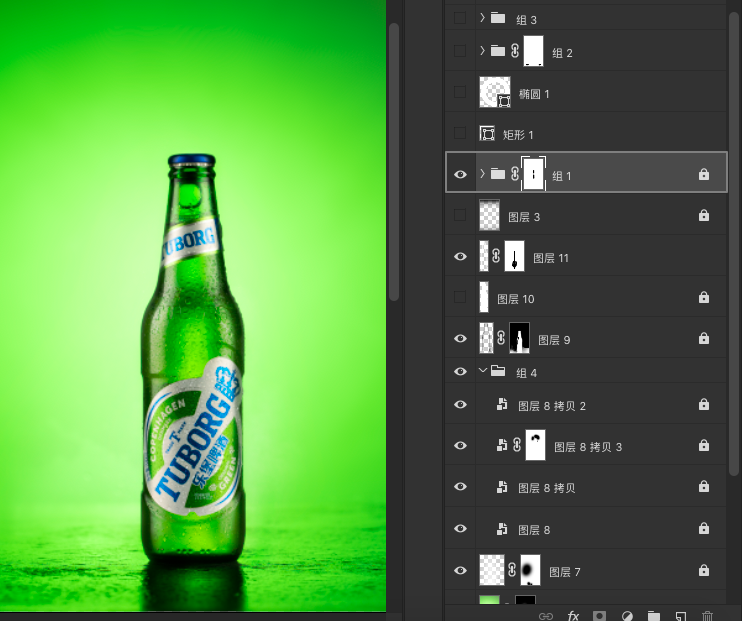The width and height of the screenshot is (742, 621).
Task: Click the lock icon on 图层 8 拷贝
Action: [x=704, y=487]
